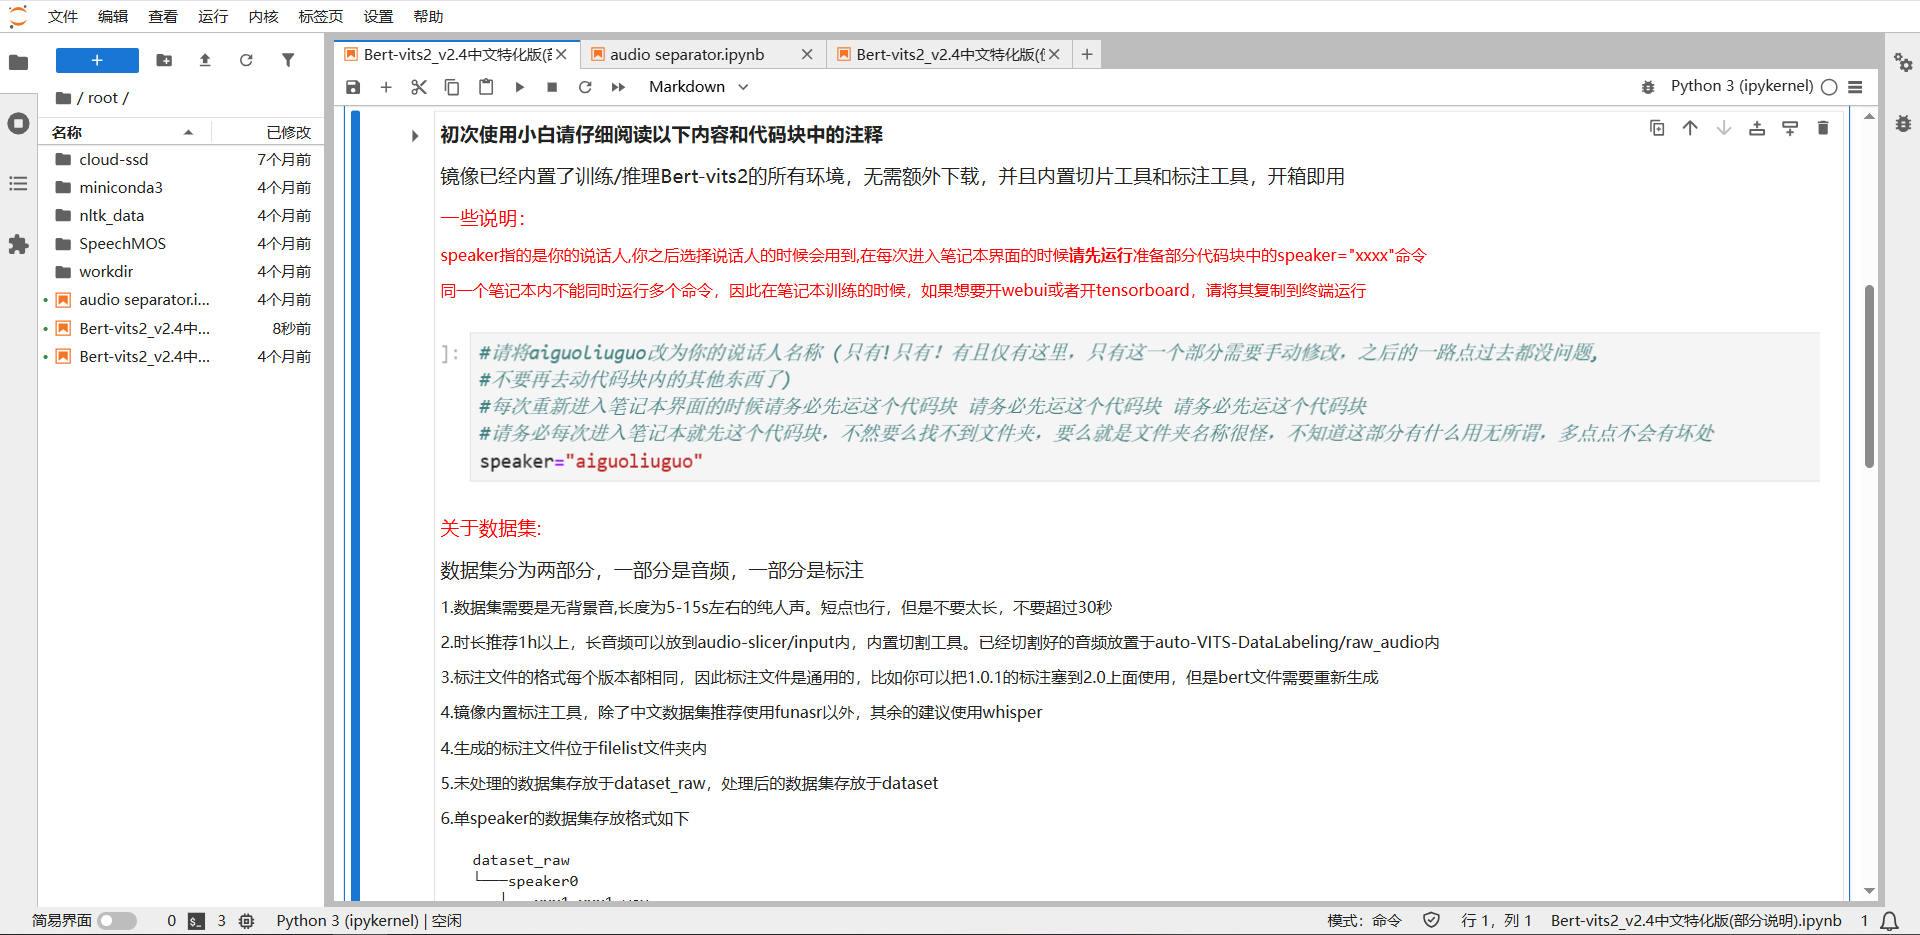Open the 运行 menu

click(x=213, y=16)
